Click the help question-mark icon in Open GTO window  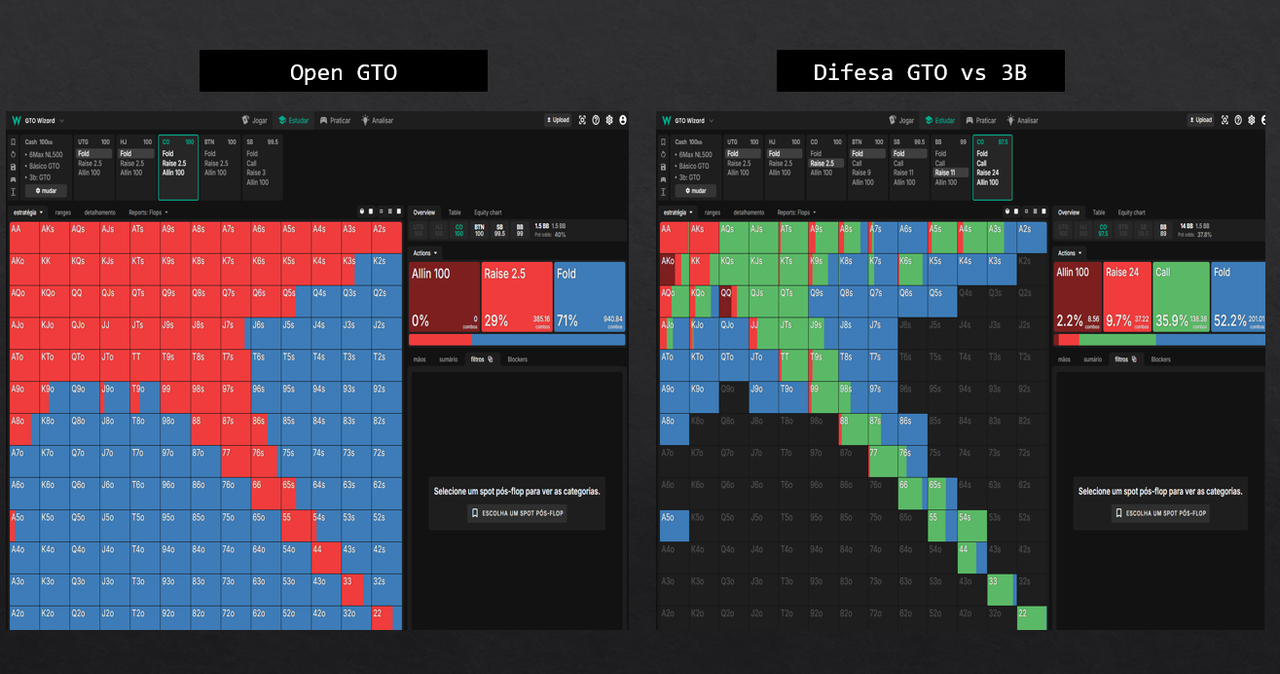click(x=596, y=120)
